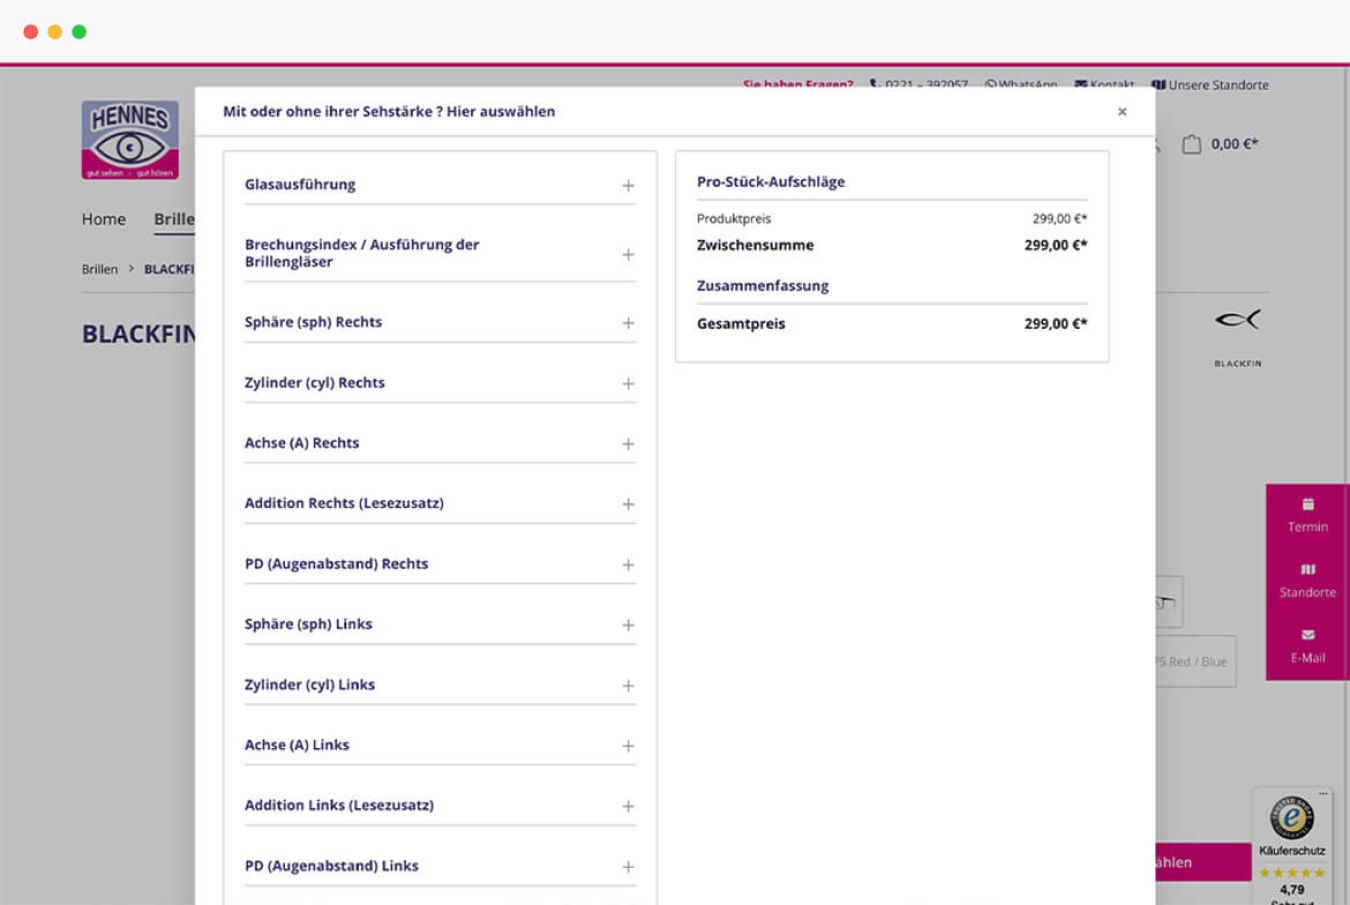
Task: Open the Sphäre (sph) Links section
Action: [x=628, y=625]
